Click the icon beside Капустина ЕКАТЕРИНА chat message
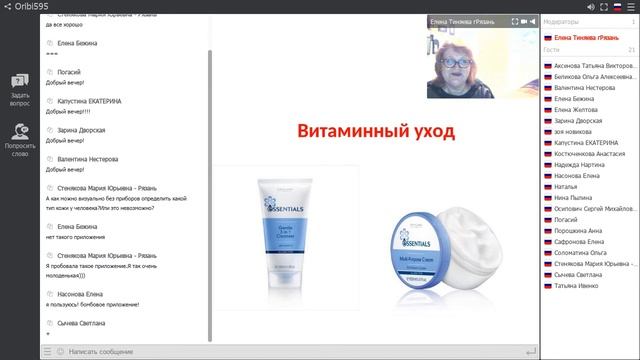The width and height of the screenshot is (640, 360). (x=50, y=101)
